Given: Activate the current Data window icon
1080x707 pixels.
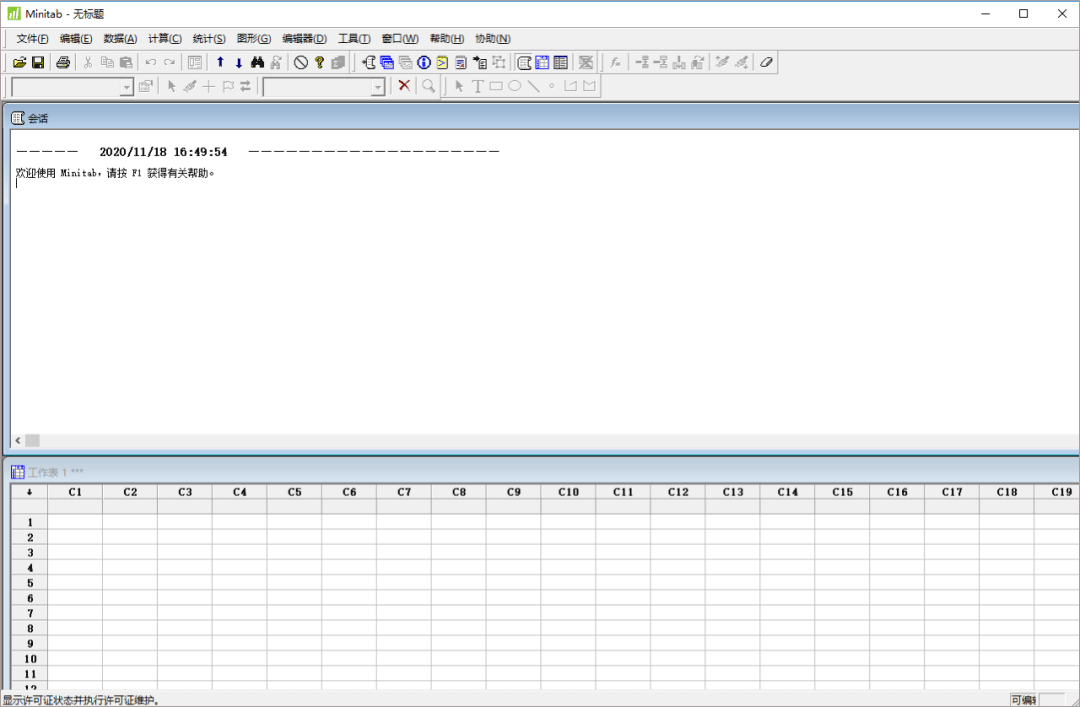Looking at the screenshot, I should (543, 63).
